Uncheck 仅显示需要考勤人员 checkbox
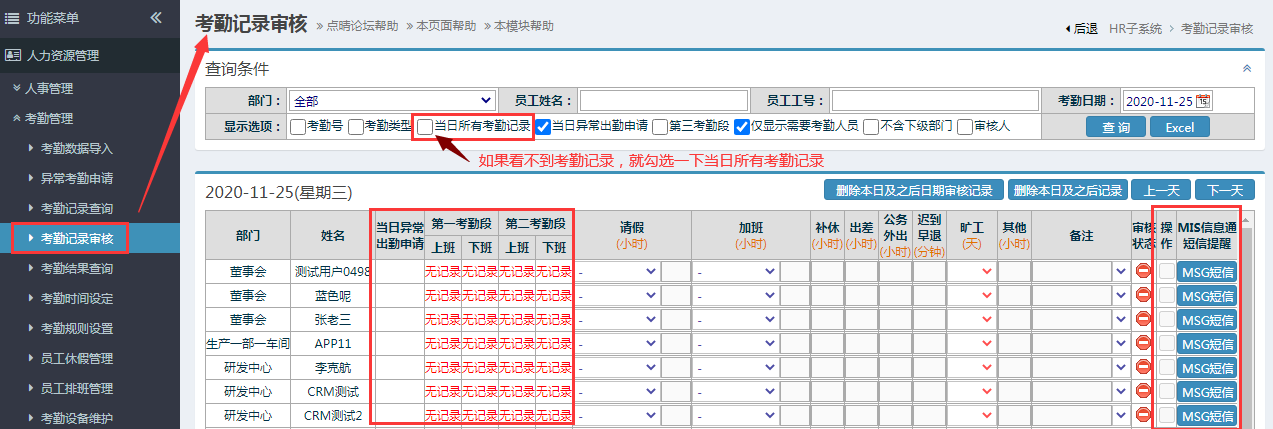1273x429 pixels. click(742, 126)
